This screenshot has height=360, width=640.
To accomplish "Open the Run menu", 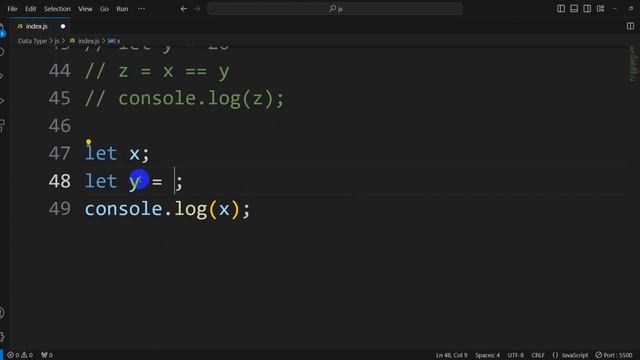I will click(122, 9).
